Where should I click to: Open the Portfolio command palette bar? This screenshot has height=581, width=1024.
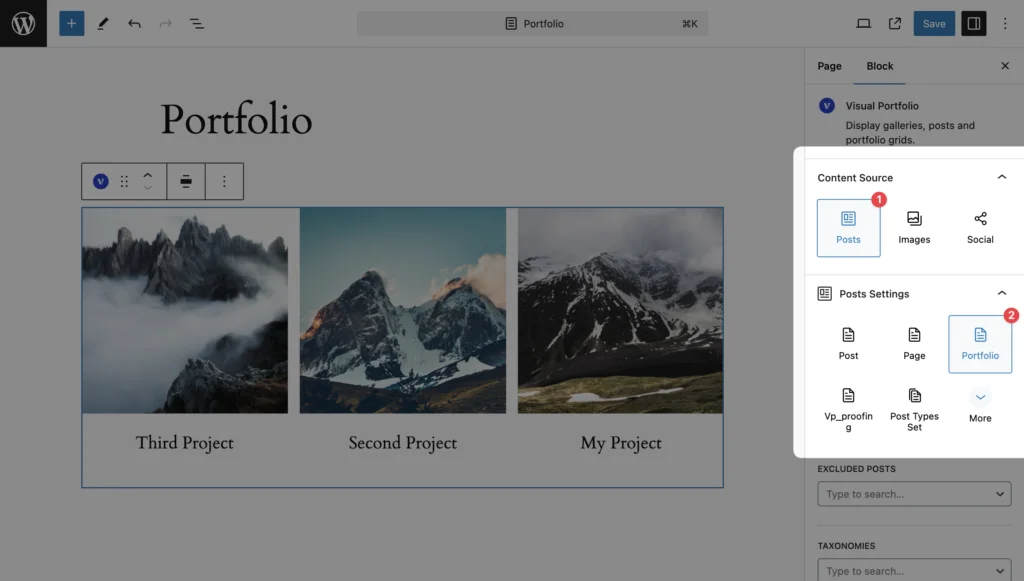point(532,24)
